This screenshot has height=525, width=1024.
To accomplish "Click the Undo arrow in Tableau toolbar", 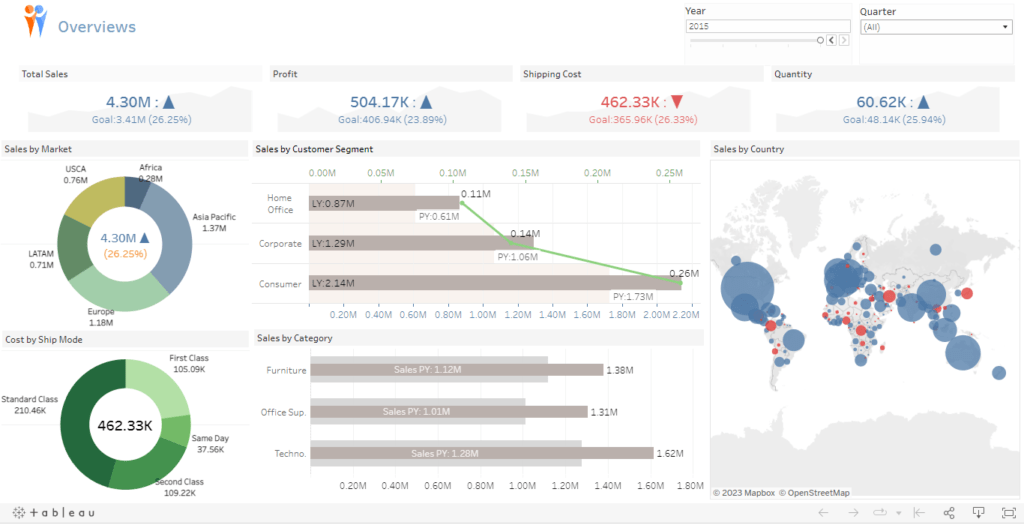I will [823, 513].
